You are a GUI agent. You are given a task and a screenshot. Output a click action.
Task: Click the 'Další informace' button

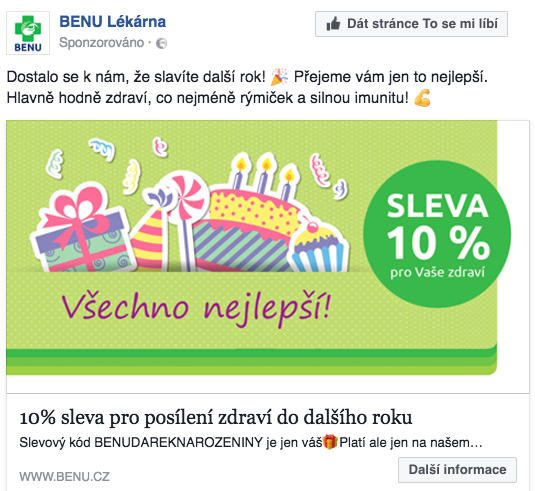(x=457, y=470)
